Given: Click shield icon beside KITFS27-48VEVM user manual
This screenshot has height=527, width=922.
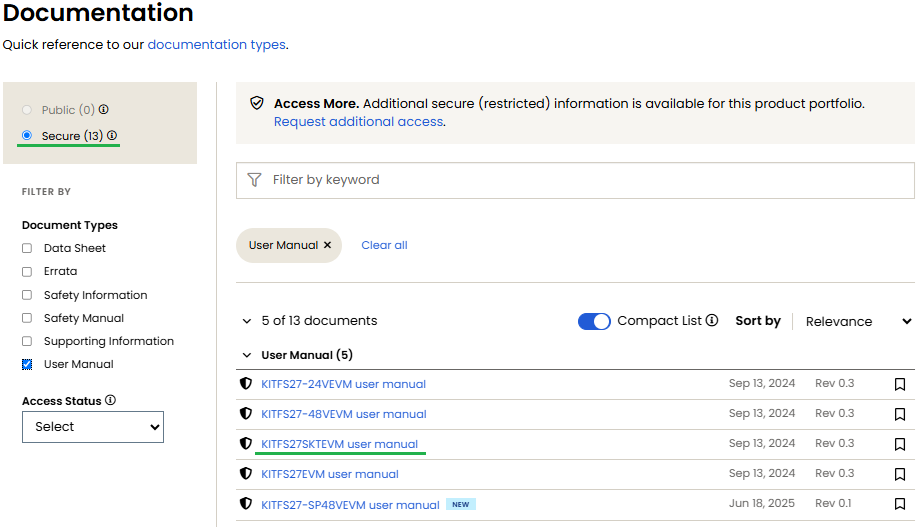Looking at the screenshot, I should [246, 413].
